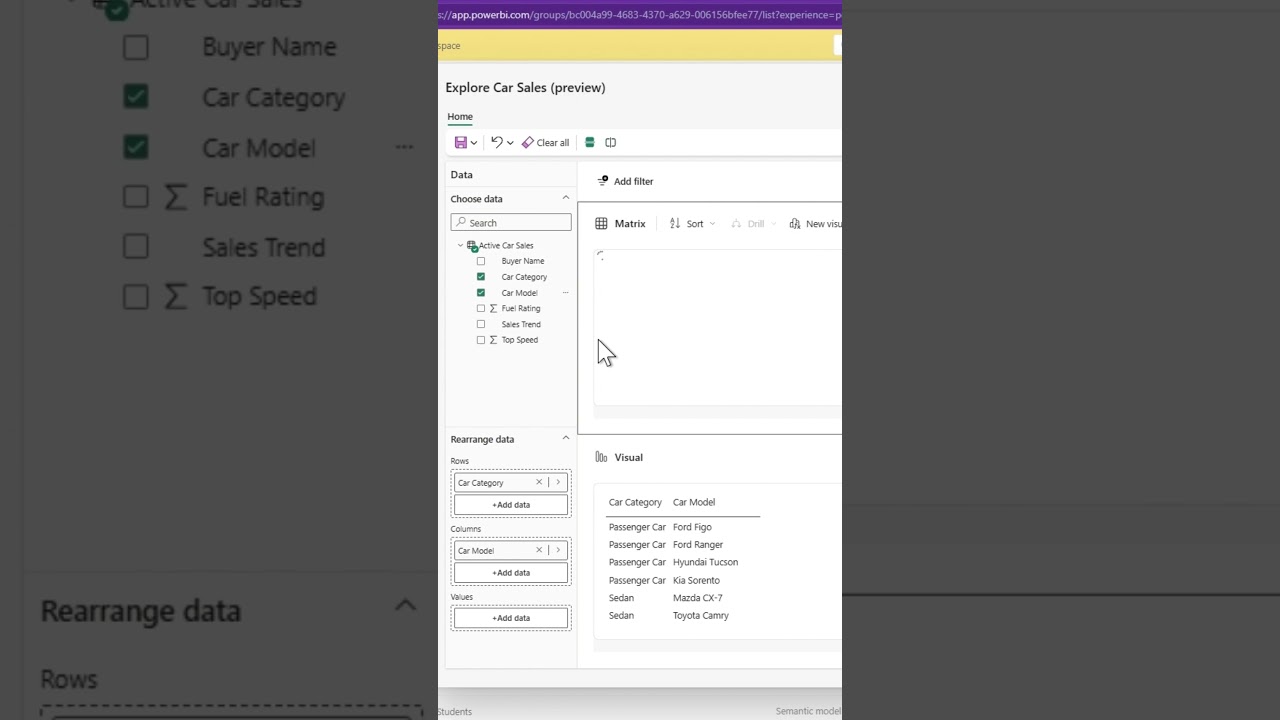Image resolution: width=1280 pixels, height=720 pixels.
Task: Click the sigma icon next to Top Speed
Action: coord(493,340)
